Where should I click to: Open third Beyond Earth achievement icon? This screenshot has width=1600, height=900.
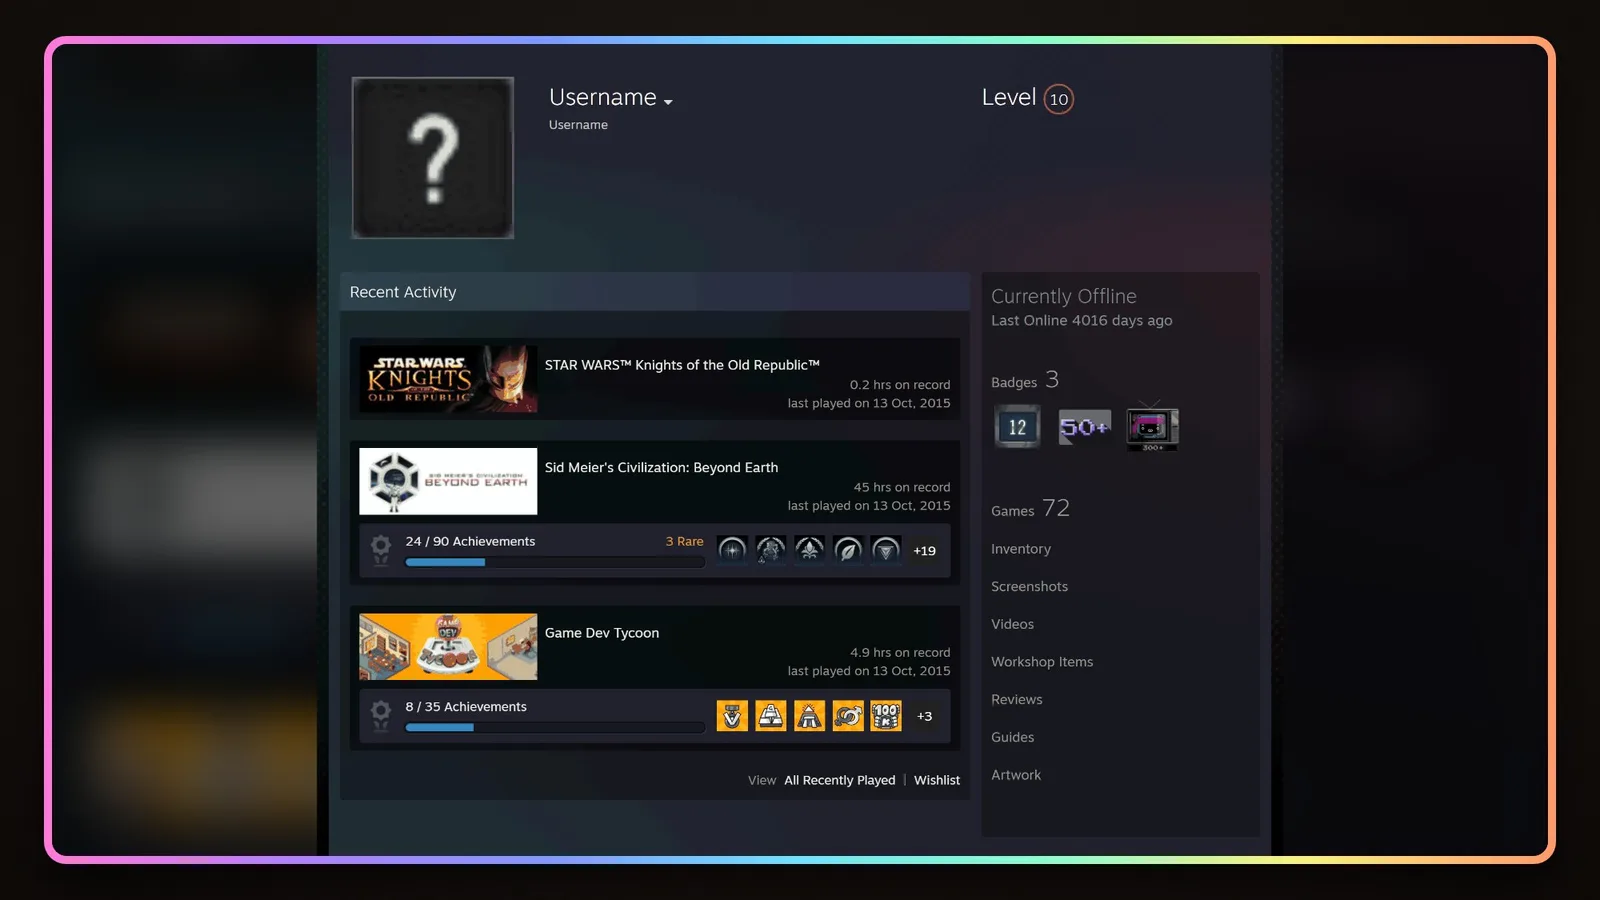(x=809, y=550)
